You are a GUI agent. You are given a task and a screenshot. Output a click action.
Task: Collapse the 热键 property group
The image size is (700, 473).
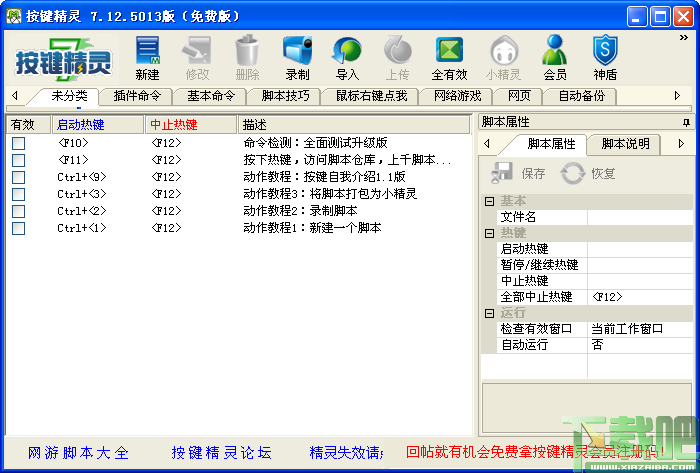point(489,233)
